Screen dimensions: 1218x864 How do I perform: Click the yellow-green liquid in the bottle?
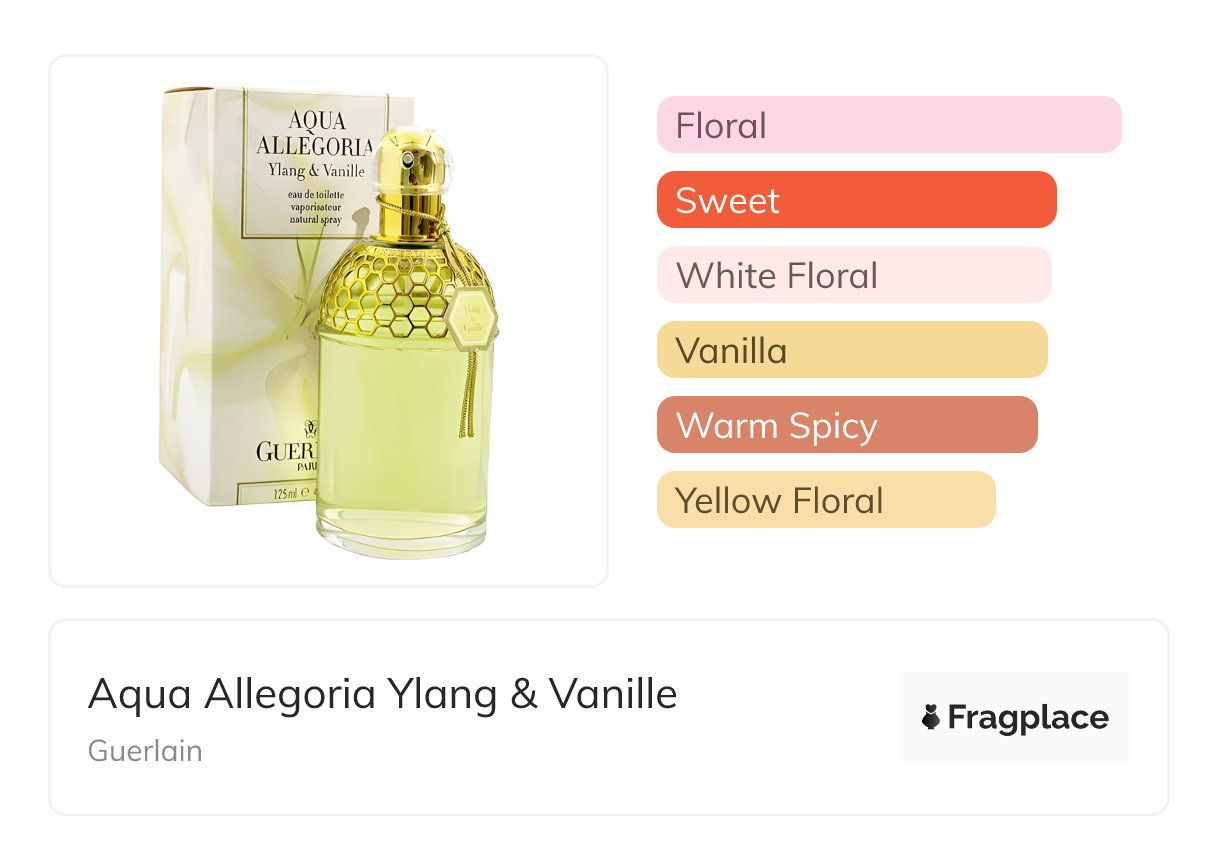400,430
